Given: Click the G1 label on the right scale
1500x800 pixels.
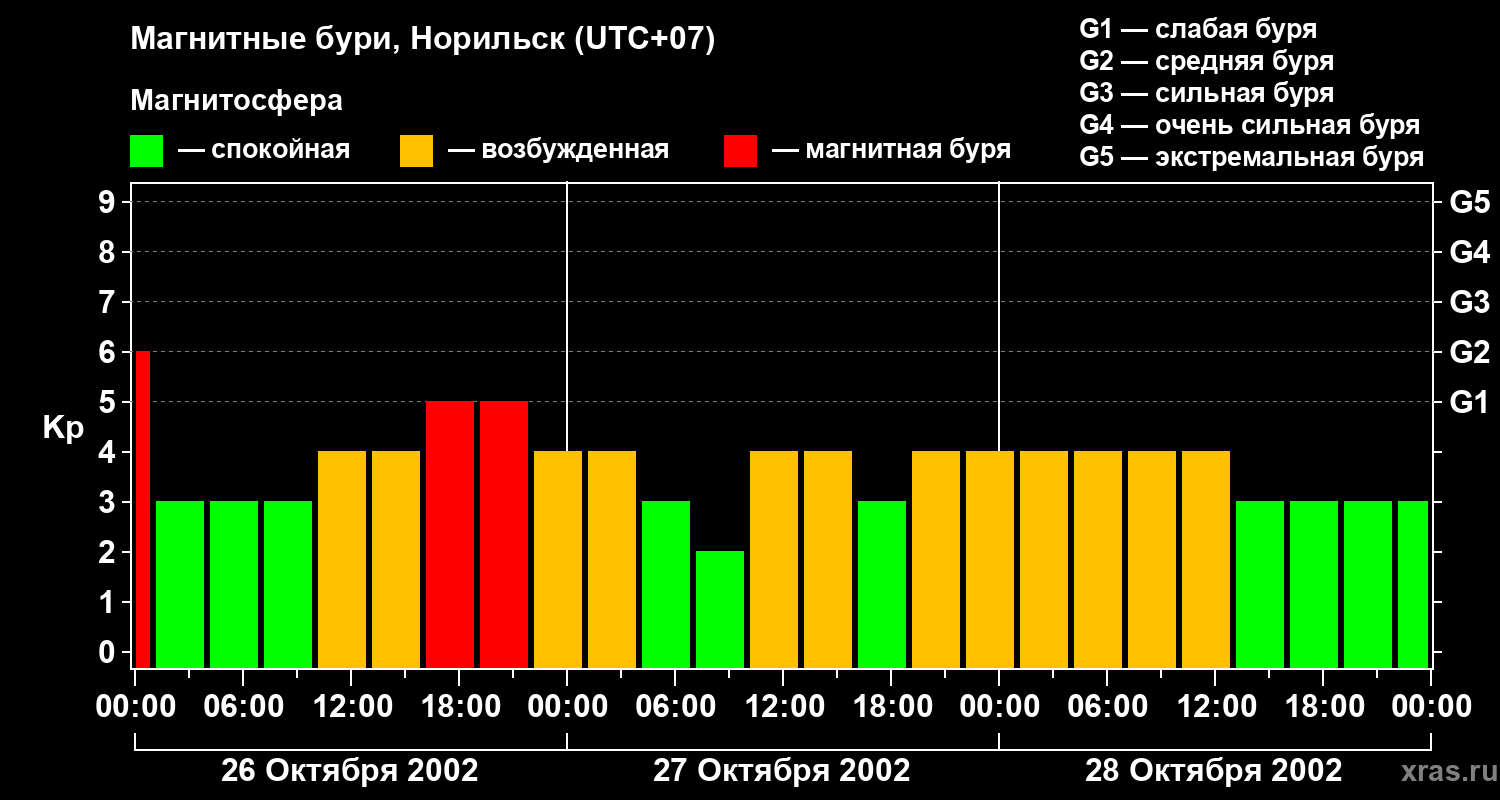Looking at the screenshot, I should coord(1470,402).
